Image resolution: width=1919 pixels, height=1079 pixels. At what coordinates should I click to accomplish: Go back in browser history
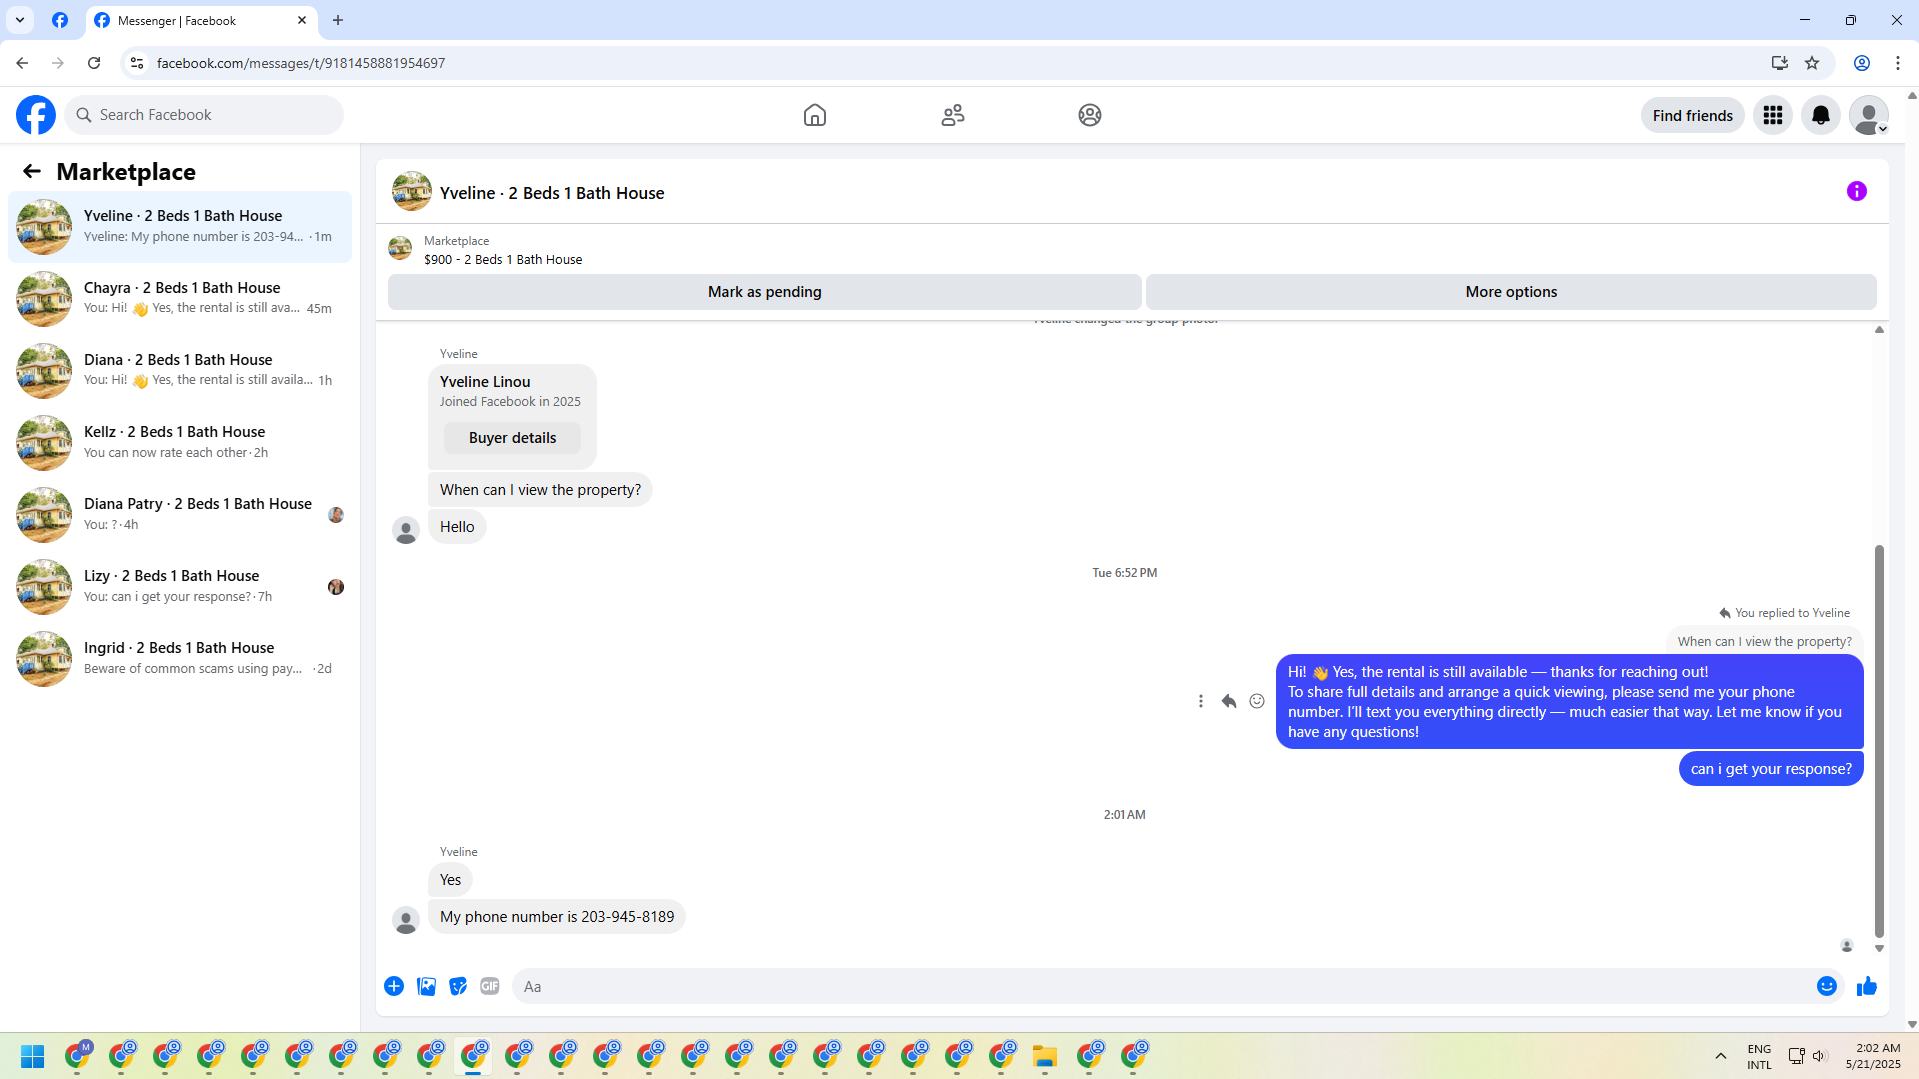click(22, 63)
